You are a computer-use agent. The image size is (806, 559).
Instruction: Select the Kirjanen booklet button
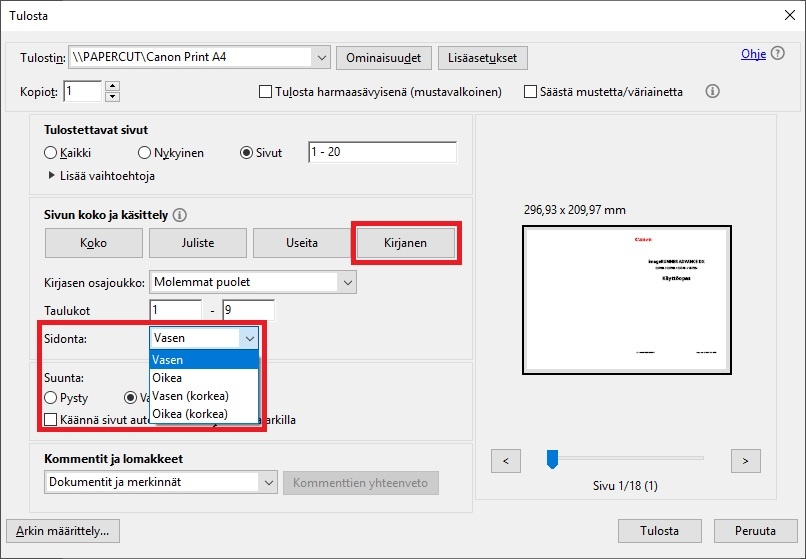tap(406, 243)
